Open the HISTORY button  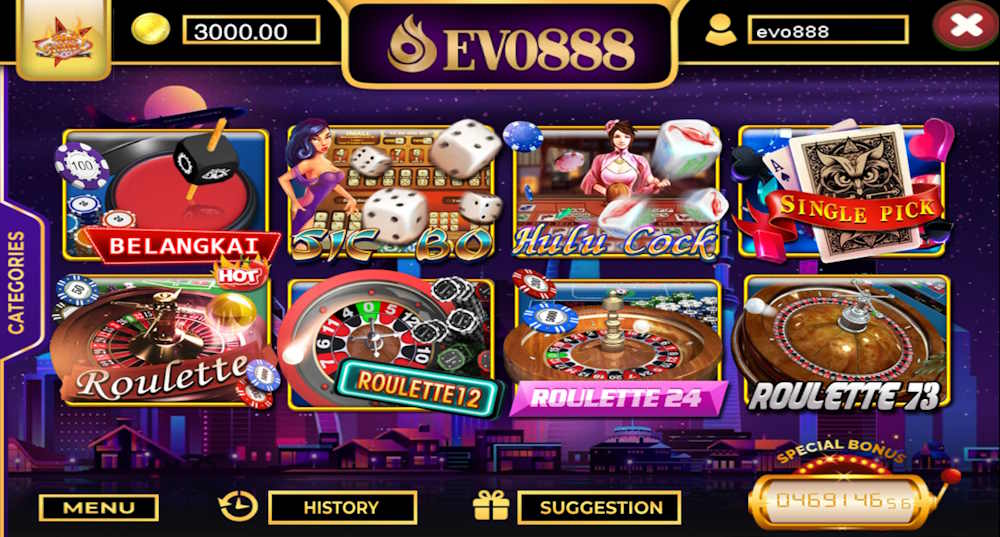pos(342,507)
